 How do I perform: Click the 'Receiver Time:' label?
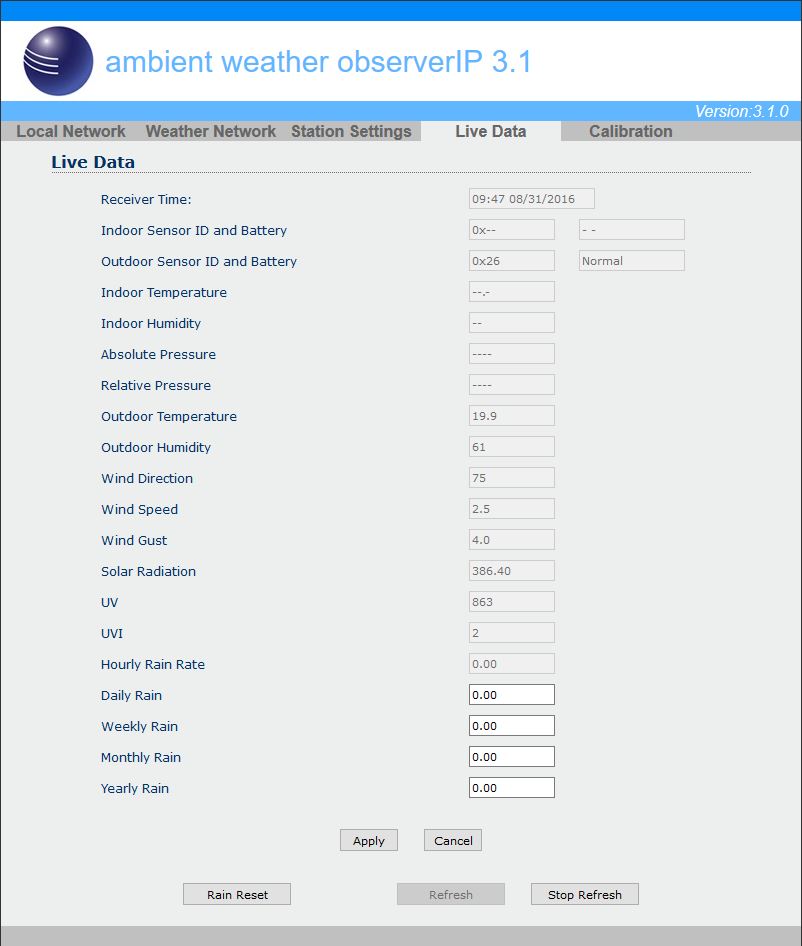pos(146,199)
